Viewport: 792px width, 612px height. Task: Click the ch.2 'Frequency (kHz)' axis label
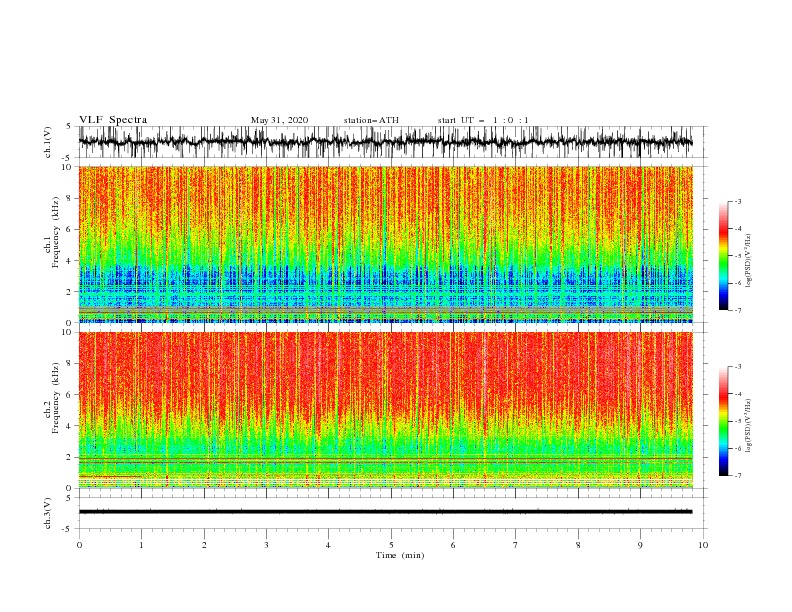56,398
